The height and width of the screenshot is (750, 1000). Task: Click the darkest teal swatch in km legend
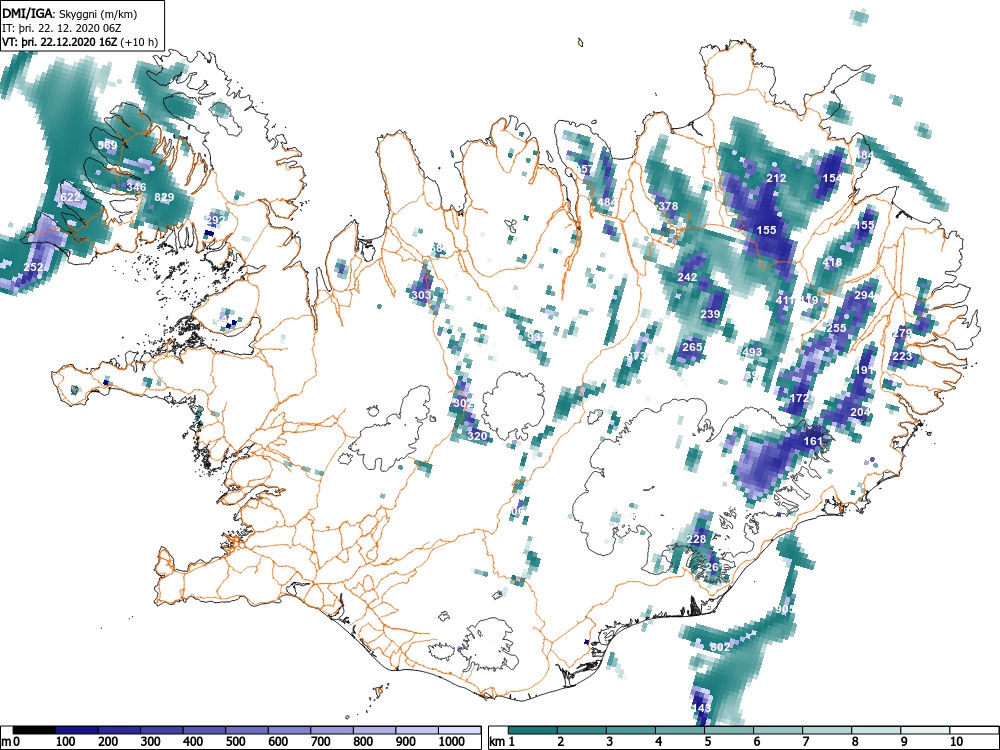coord(533,730)
